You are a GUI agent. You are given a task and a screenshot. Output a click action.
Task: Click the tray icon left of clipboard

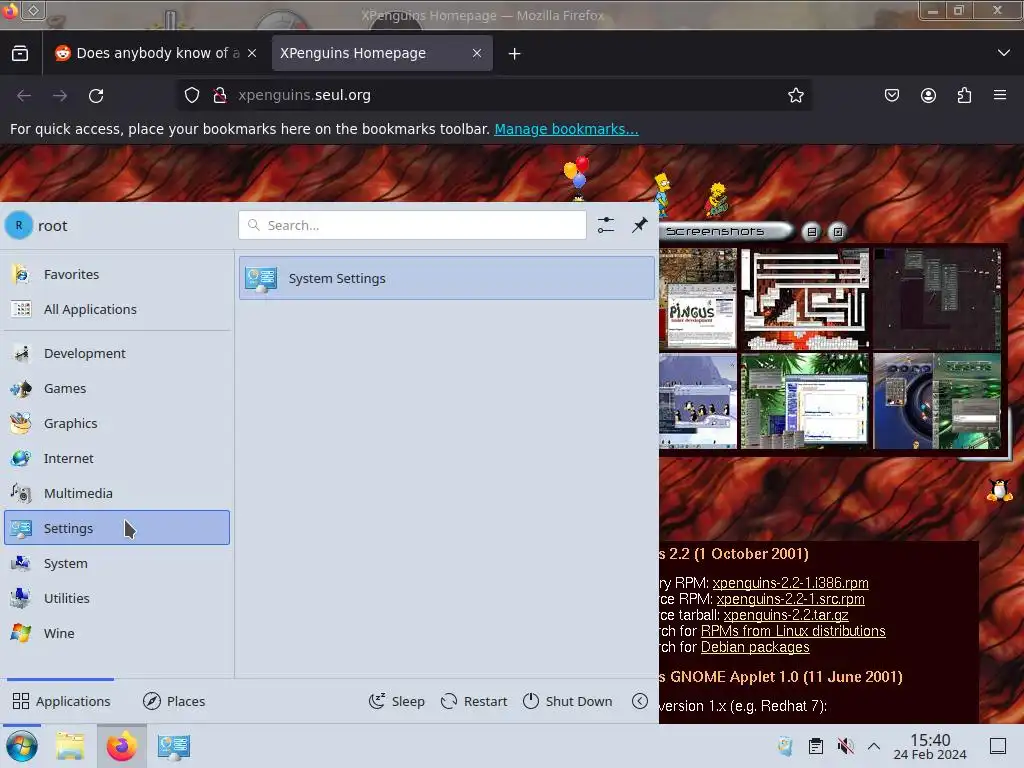(786, 746)
